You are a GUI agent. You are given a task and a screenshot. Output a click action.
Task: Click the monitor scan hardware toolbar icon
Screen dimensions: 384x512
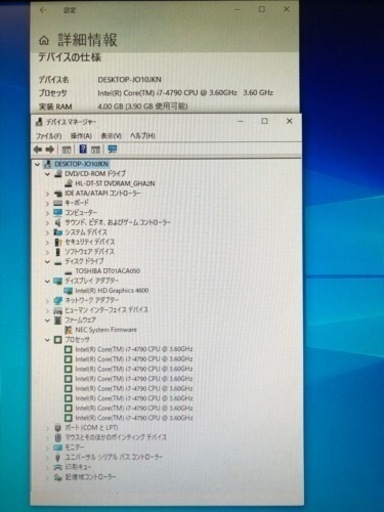[x=112, y=149]
